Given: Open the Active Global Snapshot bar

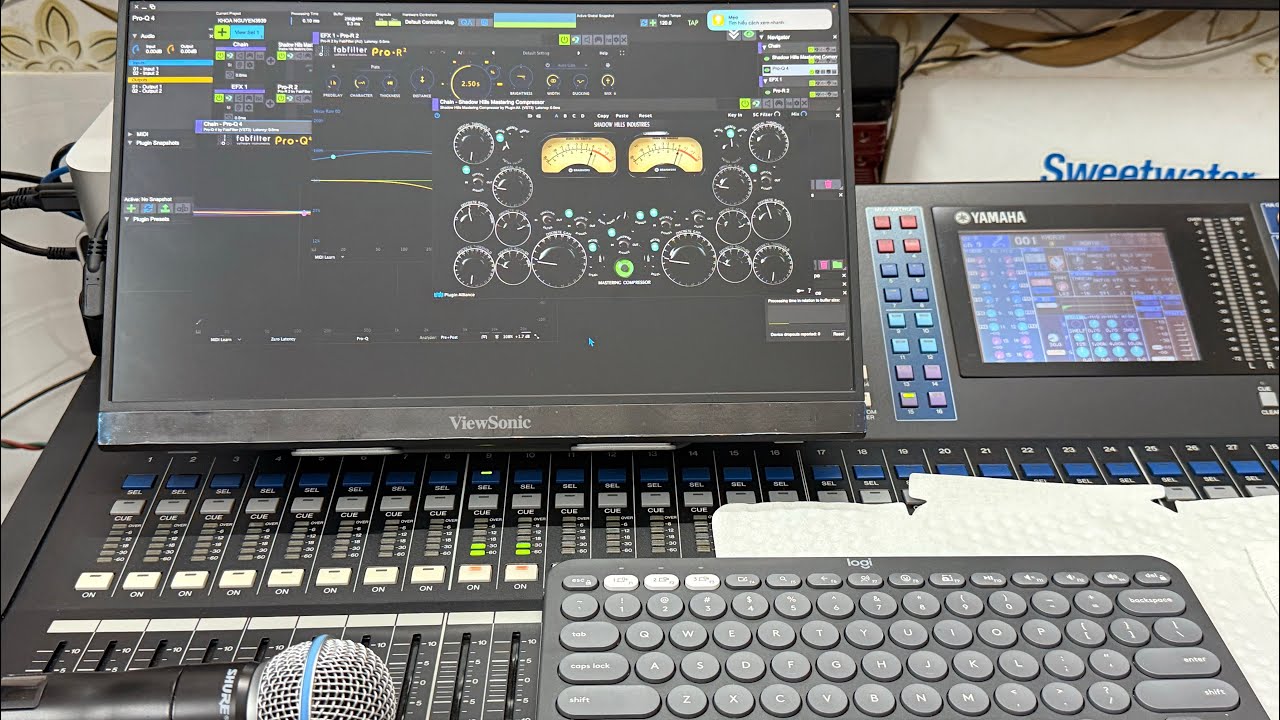Looking at the screenshot, I should click(x=534, y=20).
